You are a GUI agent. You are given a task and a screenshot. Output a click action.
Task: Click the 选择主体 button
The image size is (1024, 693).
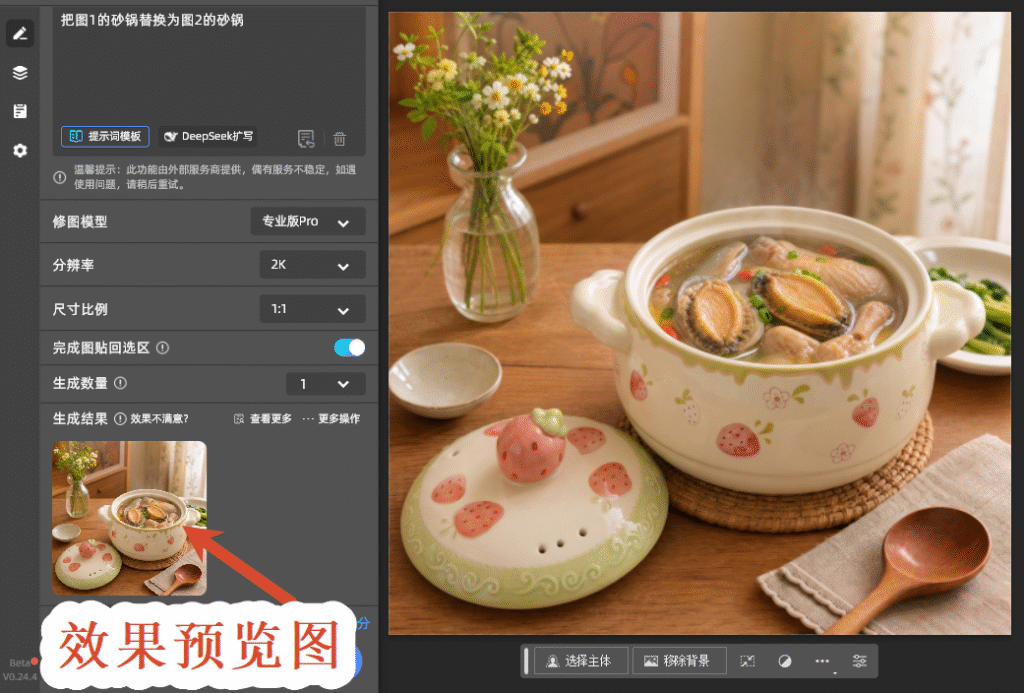click(581, 661)
